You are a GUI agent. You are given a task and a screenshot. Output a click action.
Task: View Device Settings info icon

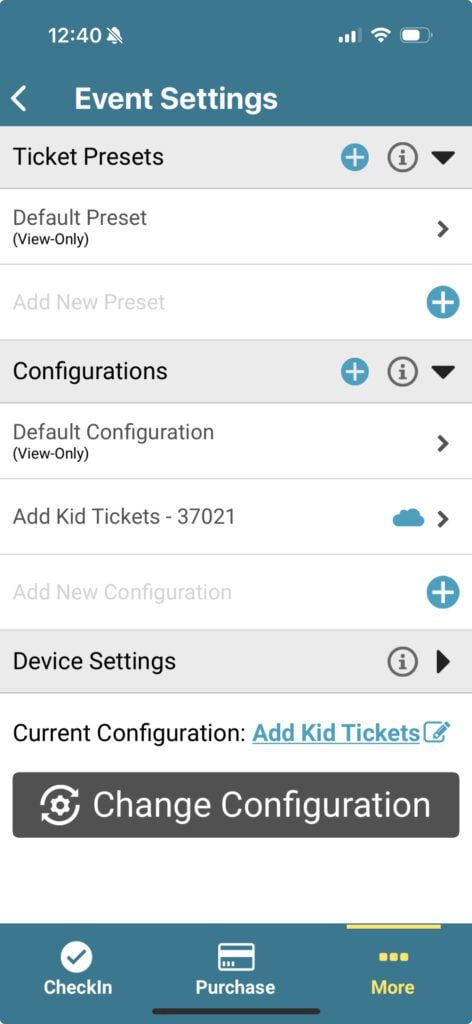[402, 662]
